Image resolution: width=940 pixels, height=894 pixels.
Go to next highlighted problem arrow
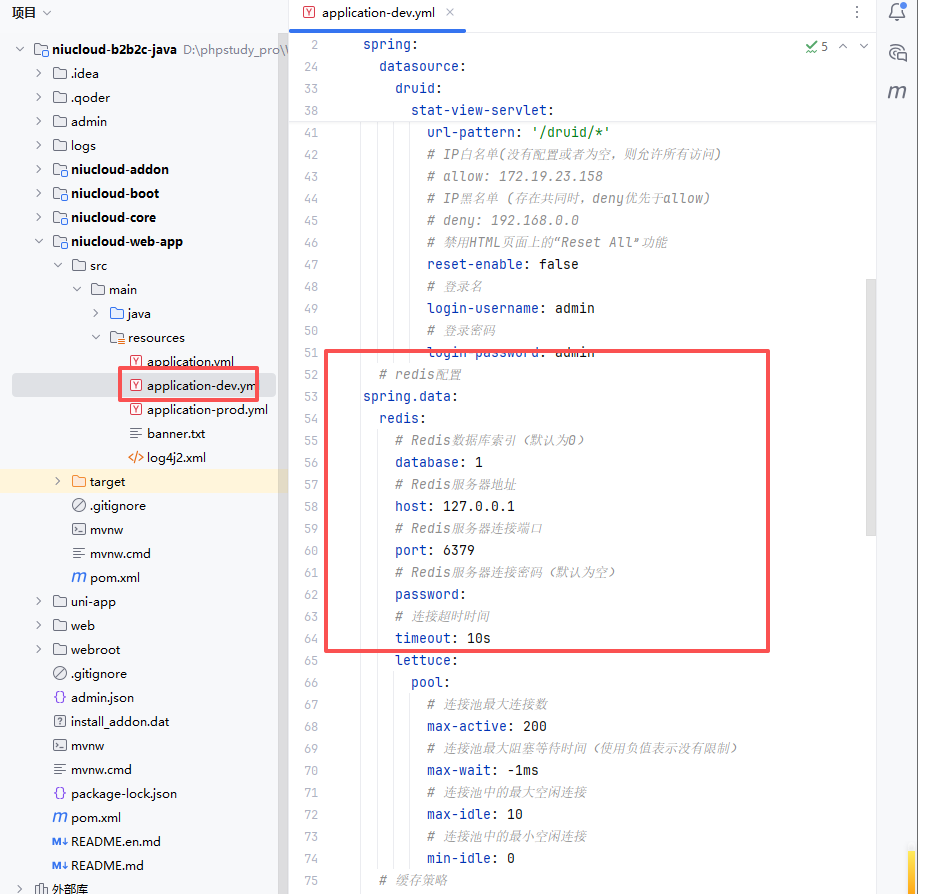click(864, 46)
